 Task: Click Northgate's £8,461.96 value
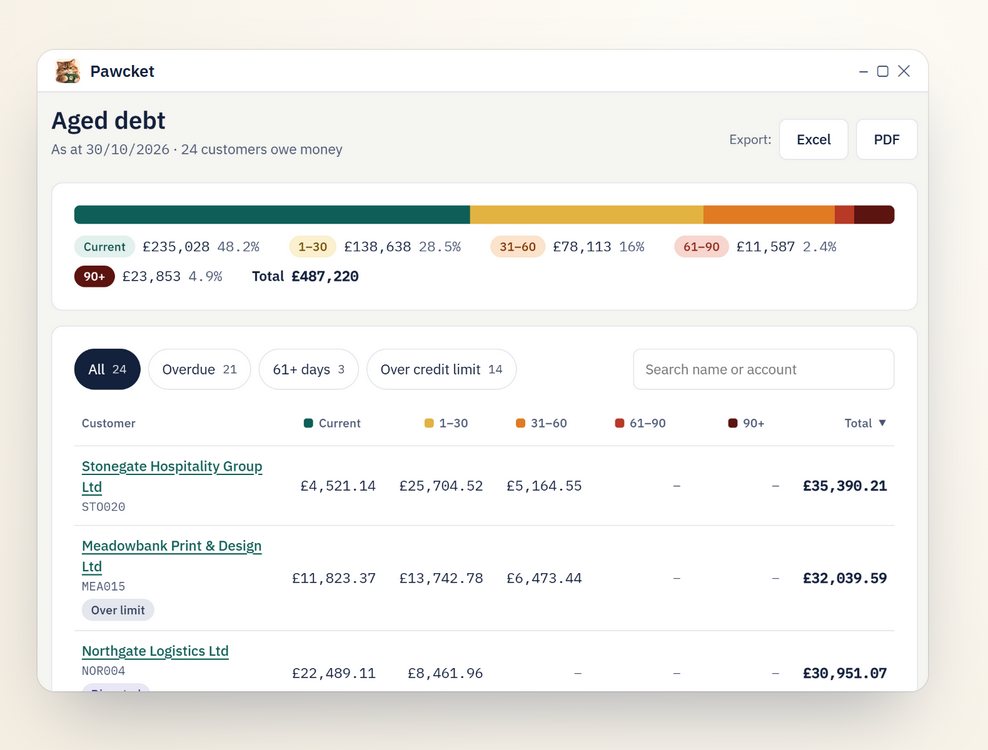pos(445,673)
